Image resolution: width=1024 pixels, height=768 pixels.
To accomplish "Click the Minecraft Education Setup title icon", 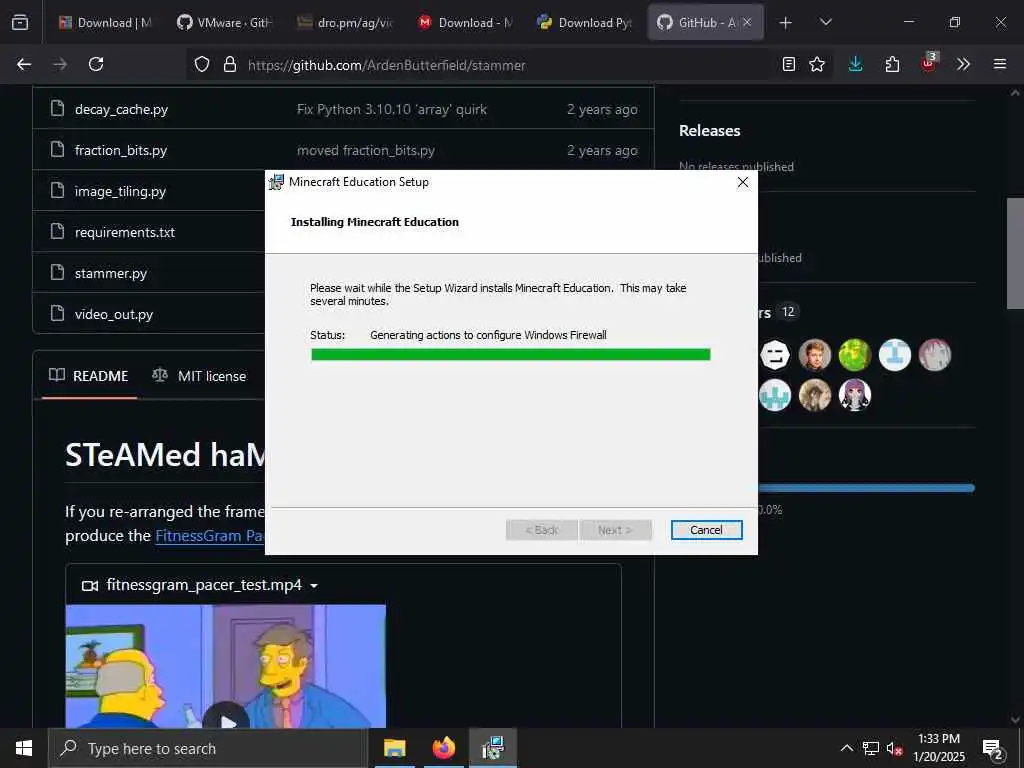I will (277, 182).
